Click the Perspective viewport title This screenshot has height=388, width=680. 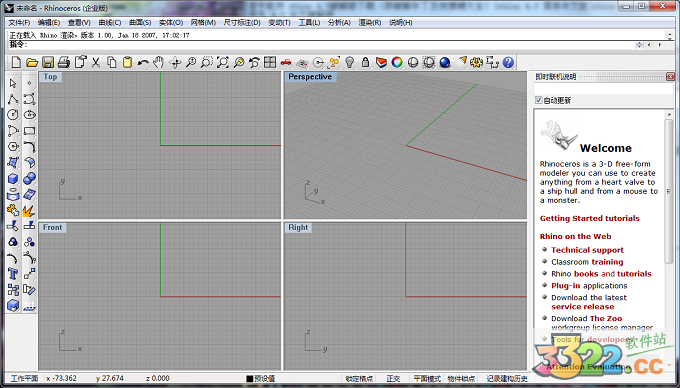tap(310, 77)
